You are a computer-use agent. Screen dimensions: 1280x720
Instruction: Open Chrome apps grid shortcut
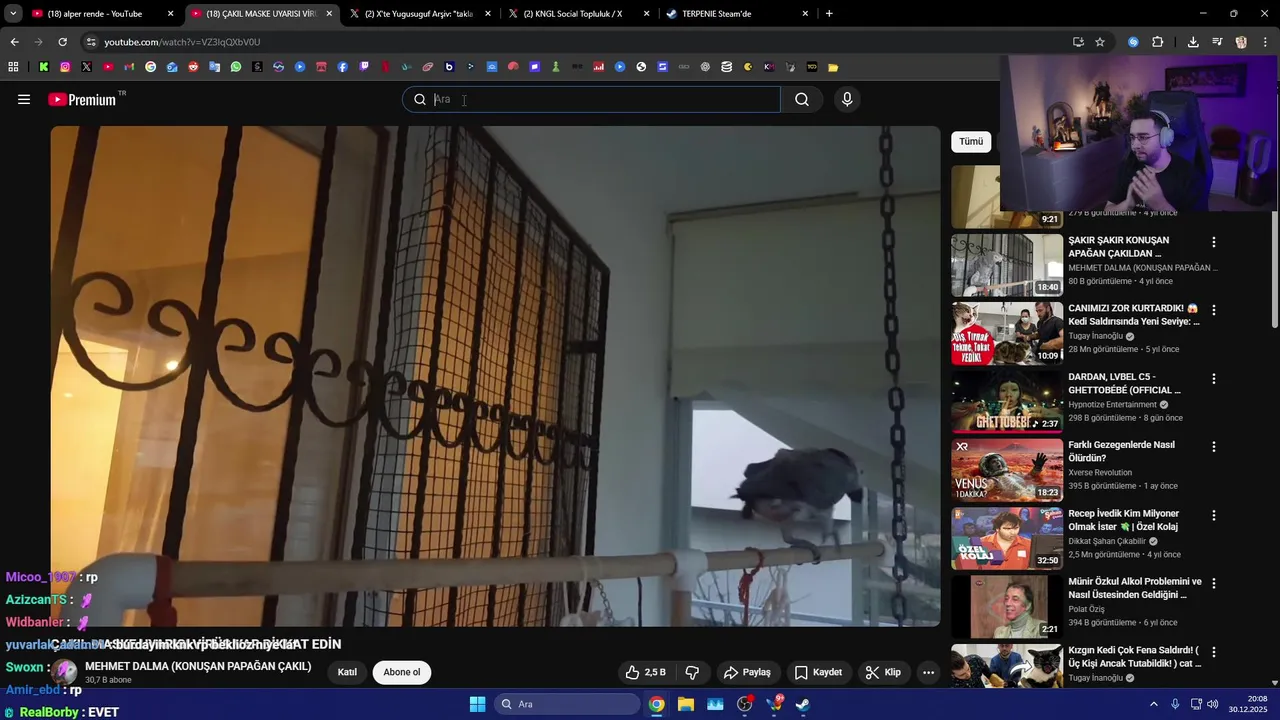[13, 67]
